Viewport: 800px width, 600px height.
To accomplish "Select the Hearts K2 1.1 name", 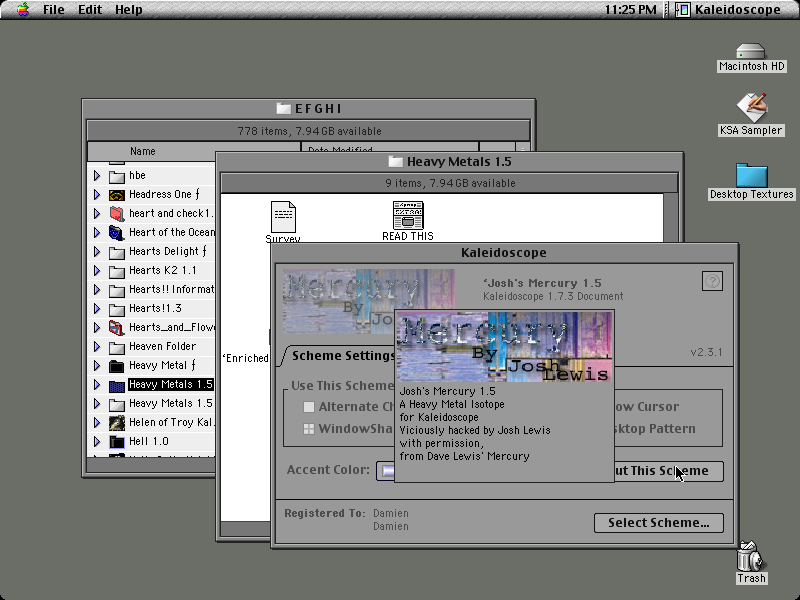I will (162, 270).
